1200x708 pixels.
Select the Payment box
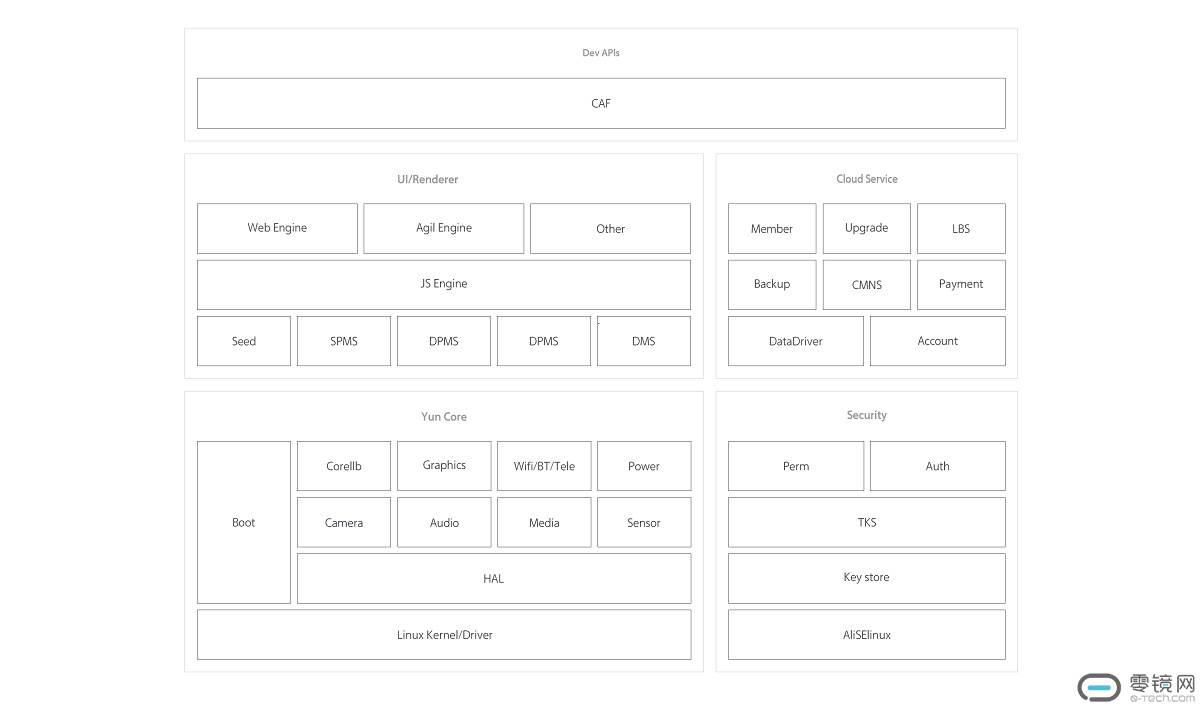(x=961, y=284)
